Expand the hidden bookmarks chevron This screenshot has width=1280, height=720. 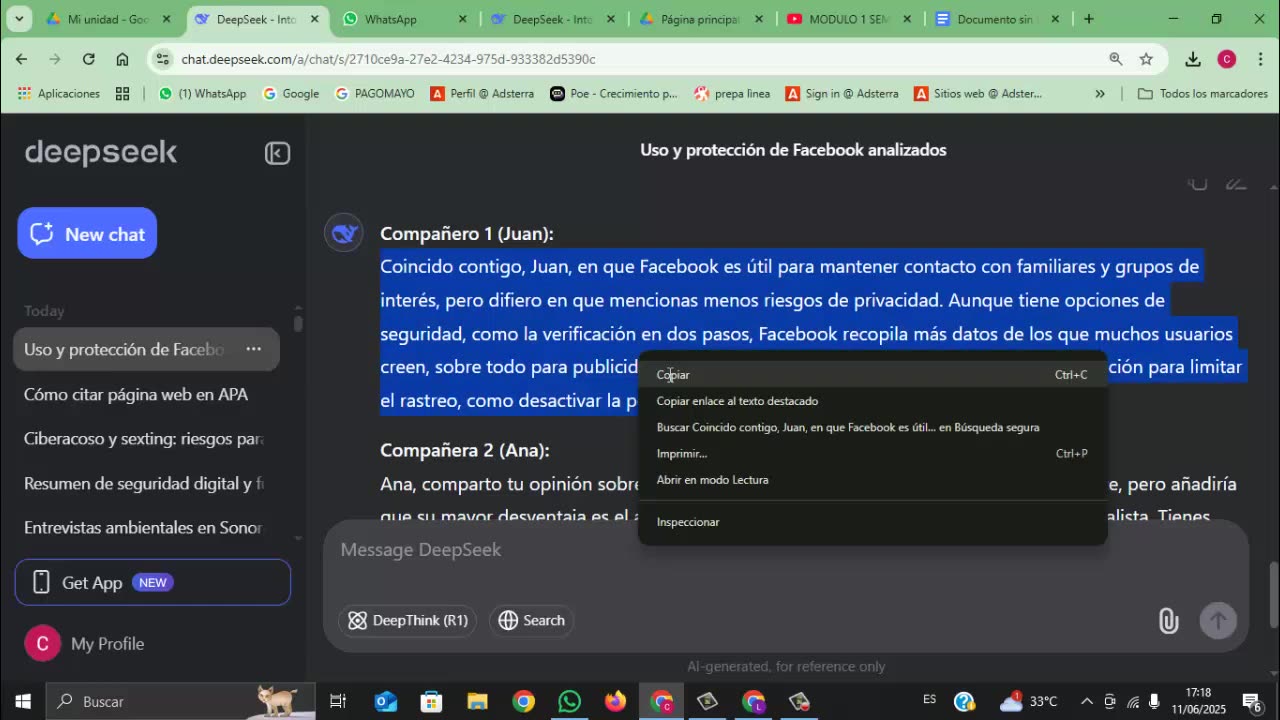pyautogui.click(x=1100, y=93)
